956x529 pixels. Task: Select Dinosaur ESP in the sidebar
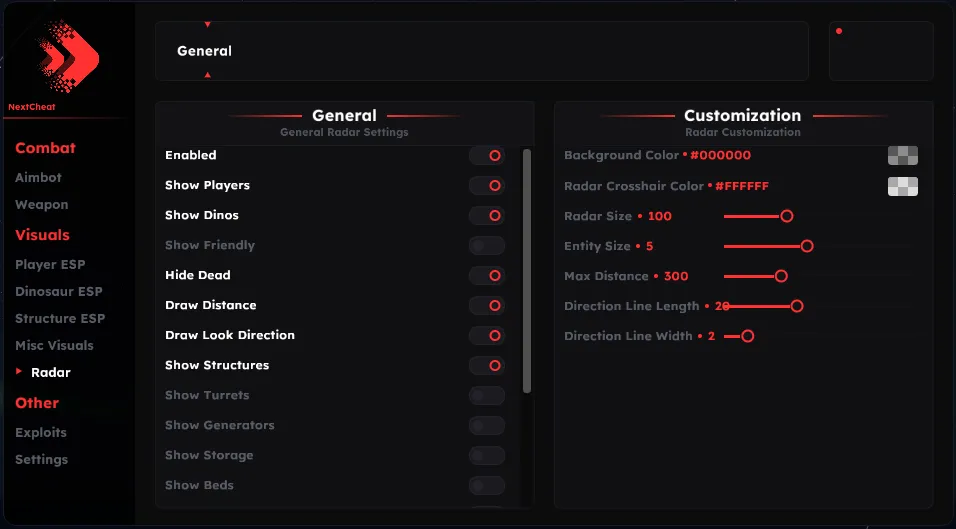pyautogui.click(x=59, y=291)
